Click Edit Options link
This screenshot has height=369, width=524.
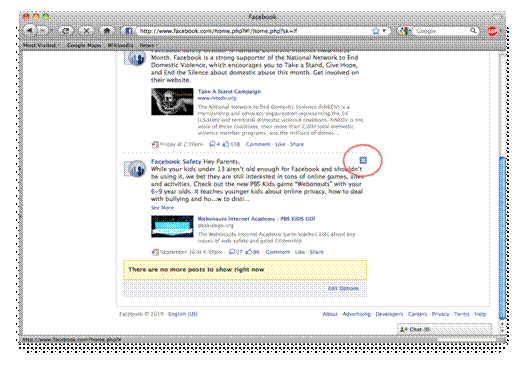[344, 288]
